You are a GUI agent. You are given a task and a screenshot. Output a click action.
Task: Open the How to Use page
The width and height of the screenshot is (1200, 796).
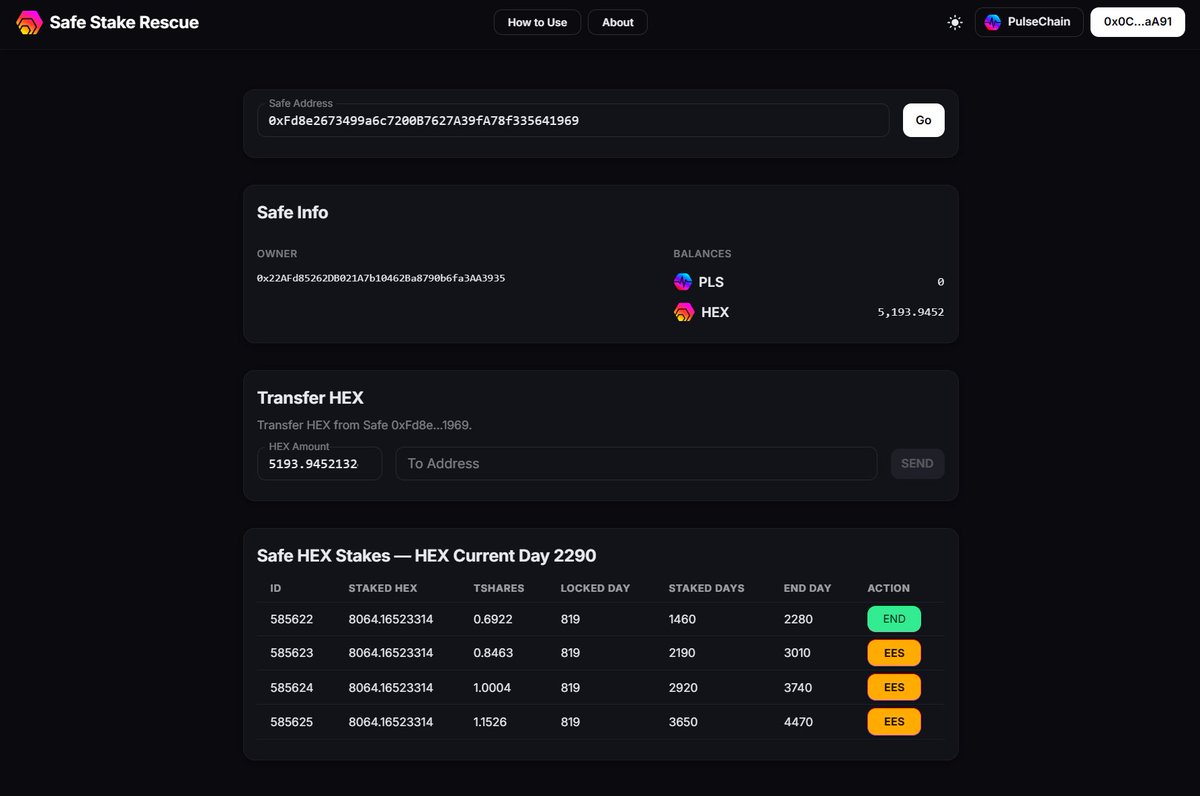pos(537,22)
